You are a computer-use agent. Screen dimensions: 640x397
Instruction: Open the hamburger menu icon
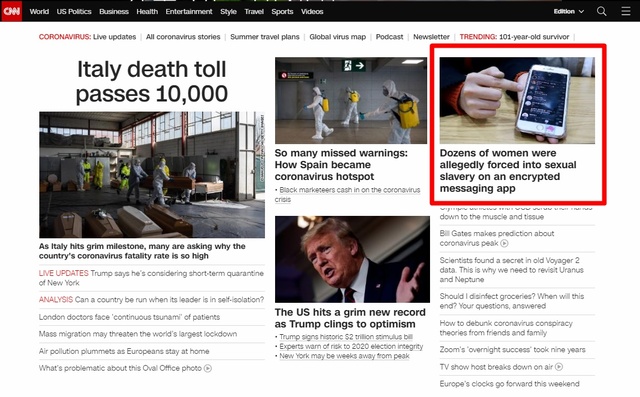click(626, 11)
